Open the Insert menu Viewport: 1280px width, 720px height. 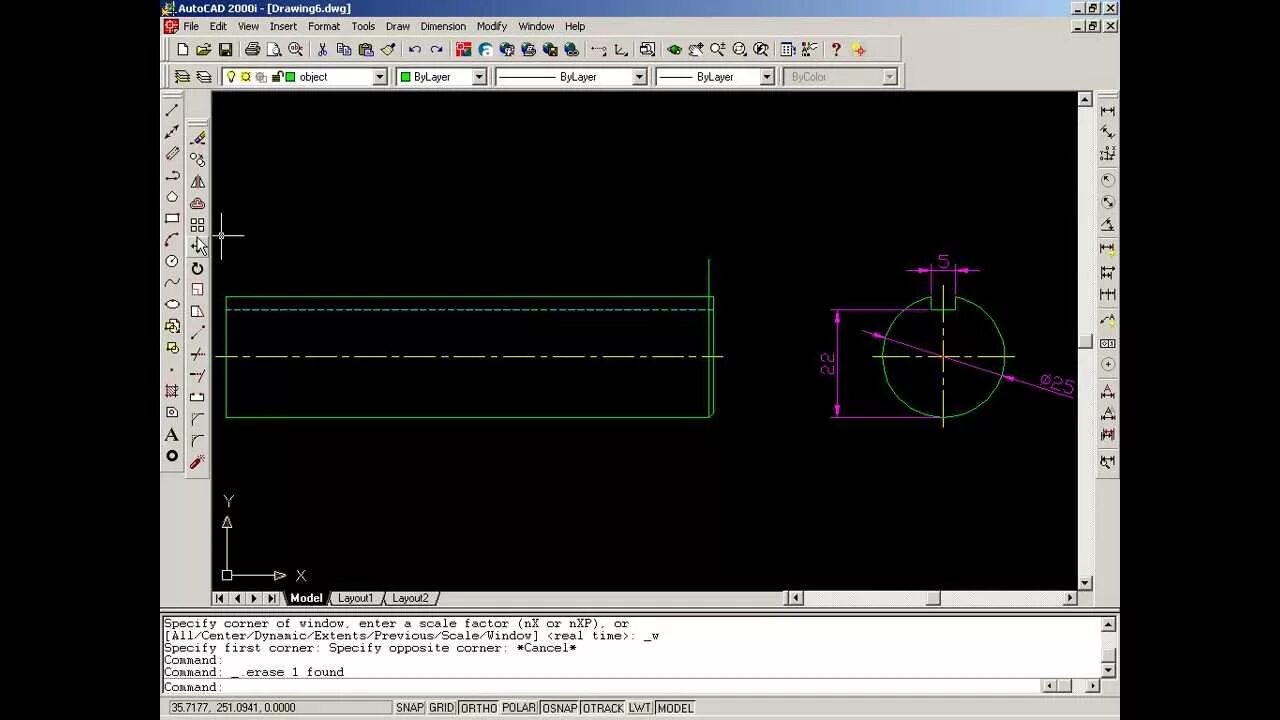(x=283, y=26)
